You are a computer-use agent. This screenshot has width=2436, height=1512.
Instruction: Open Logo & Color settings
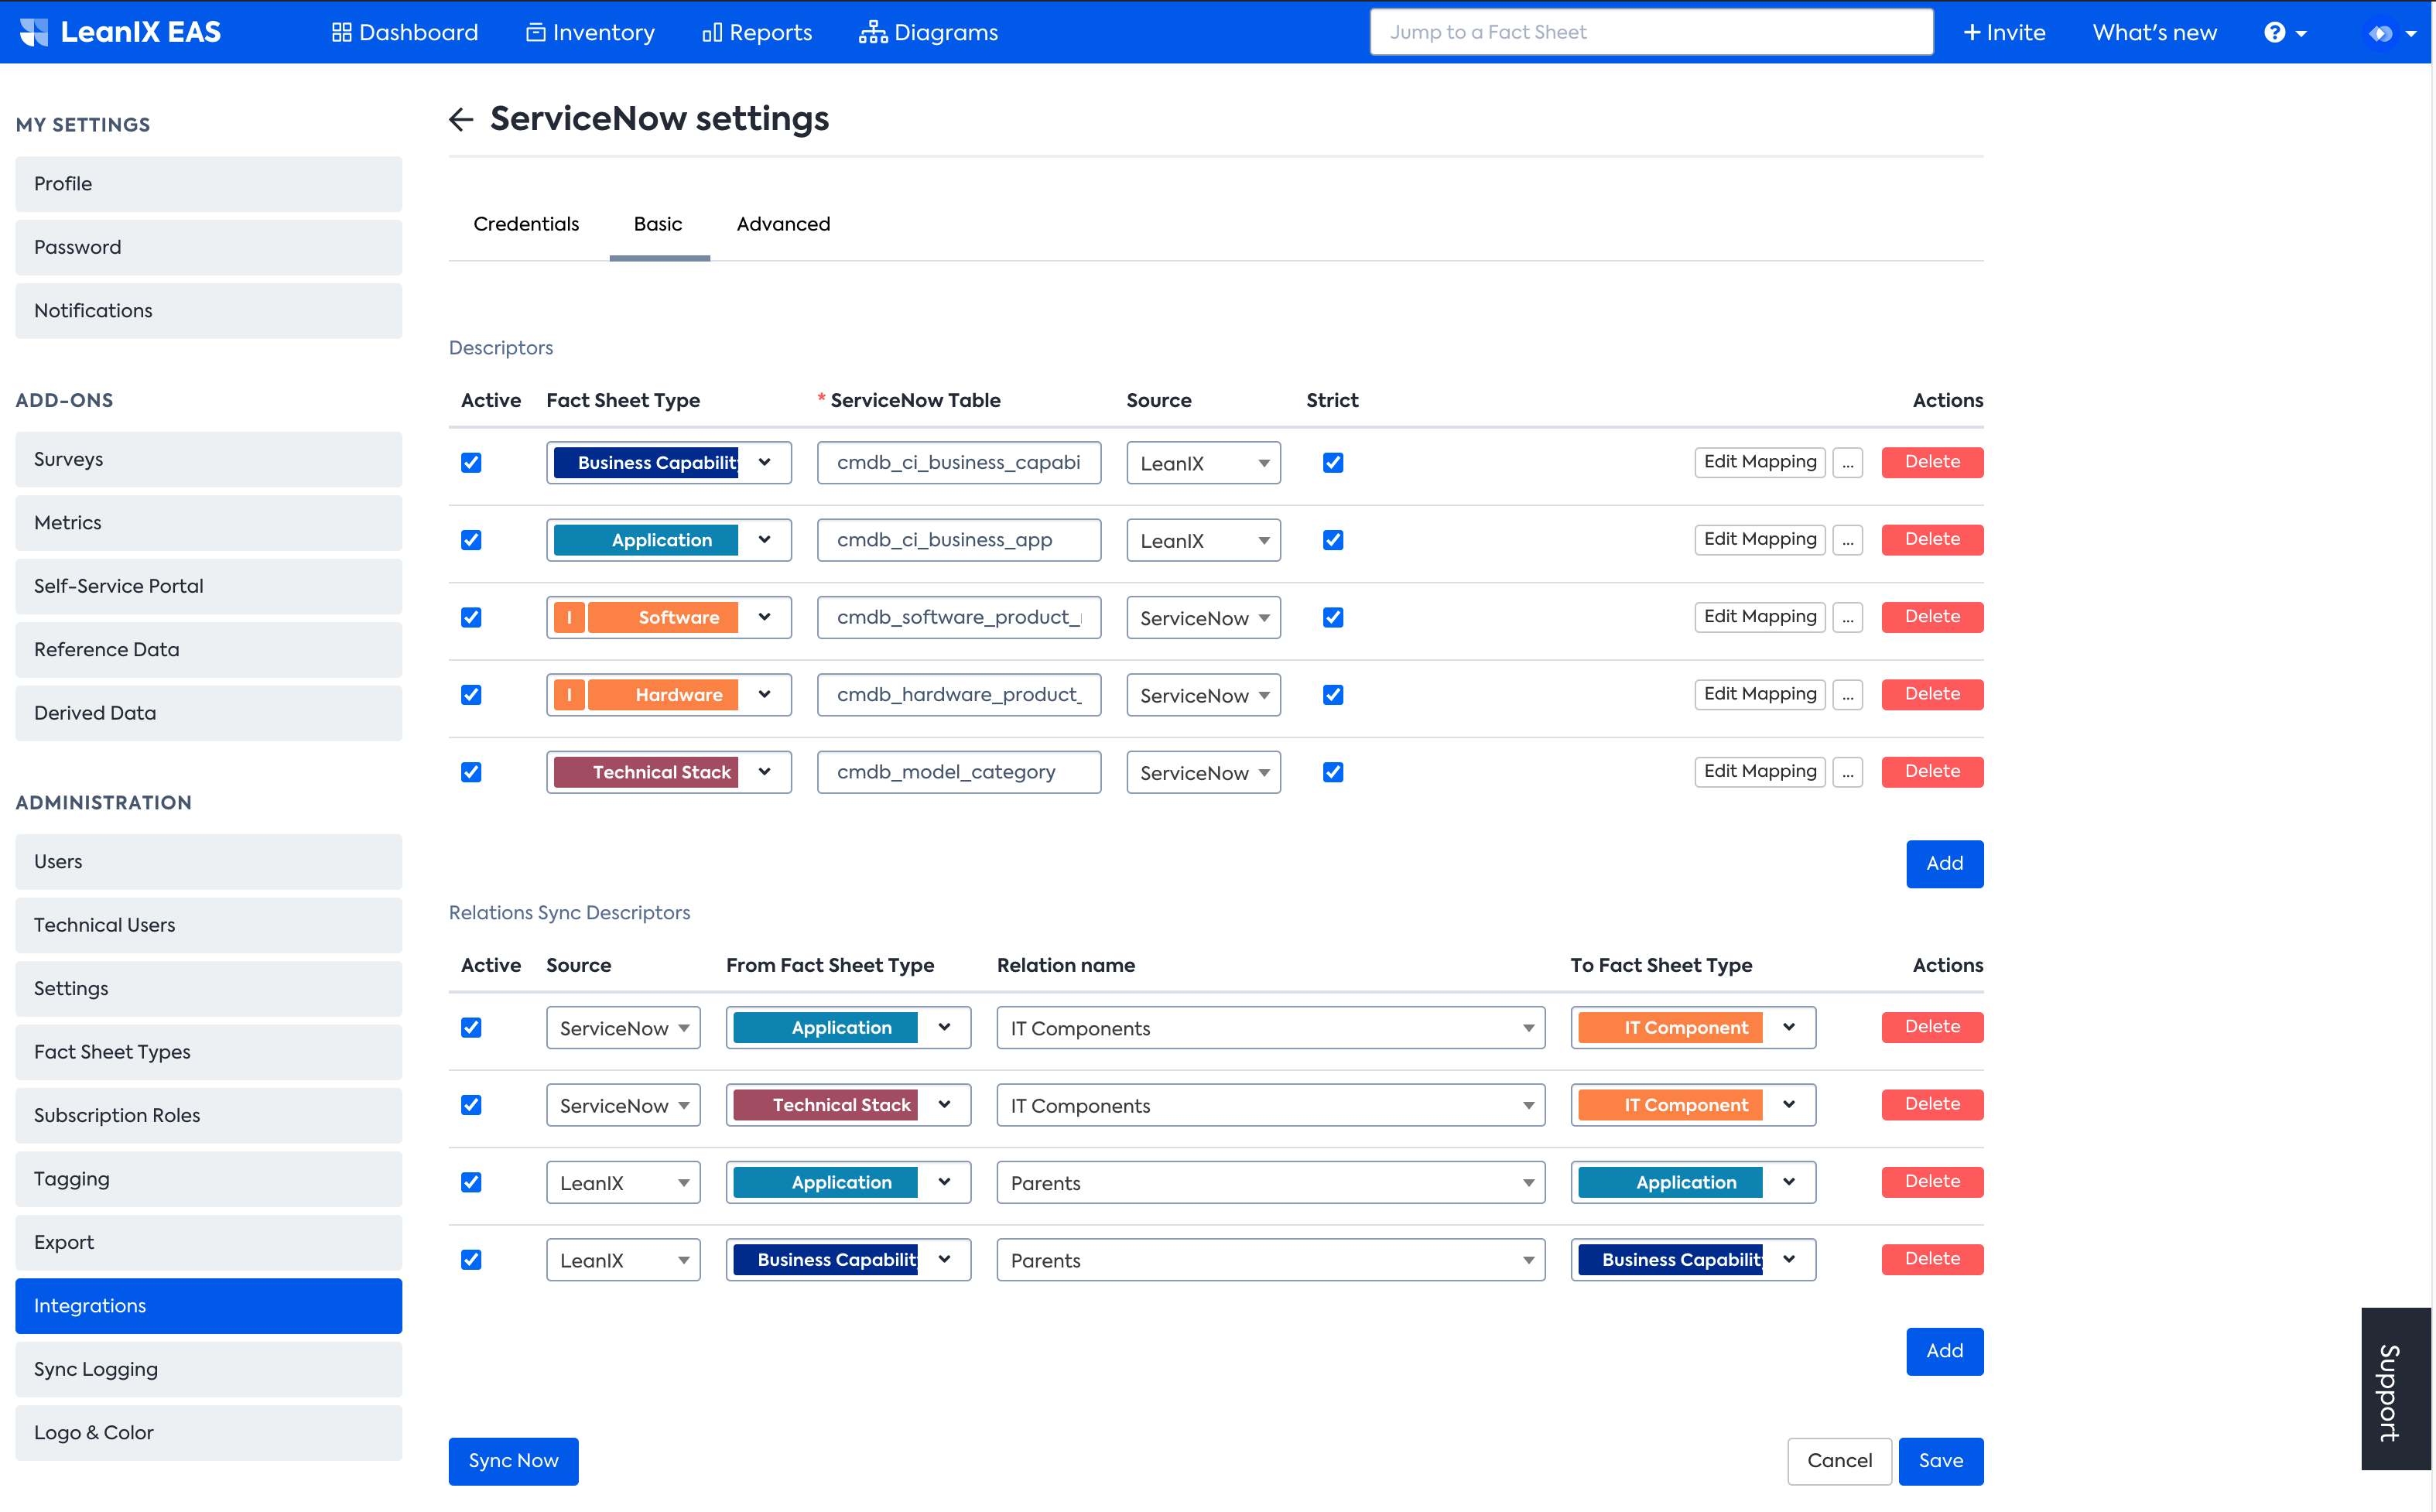tap(209, 1433)
